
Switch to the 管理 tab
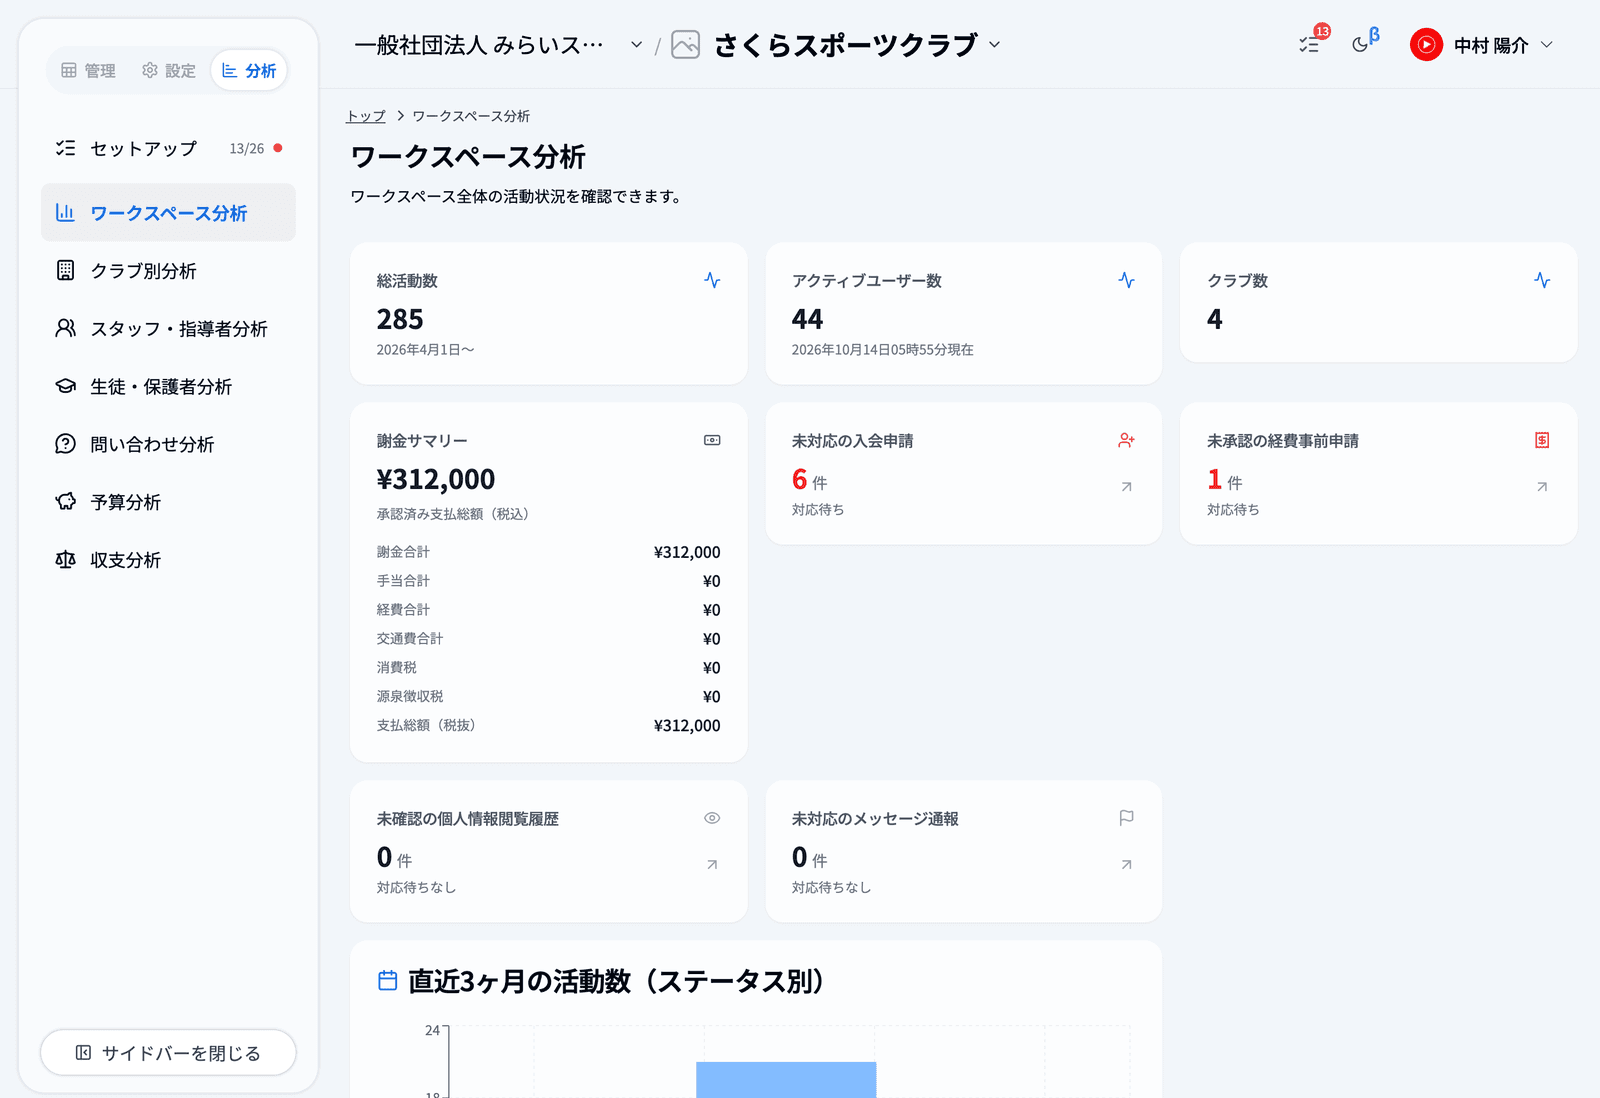tap(88, 71)
